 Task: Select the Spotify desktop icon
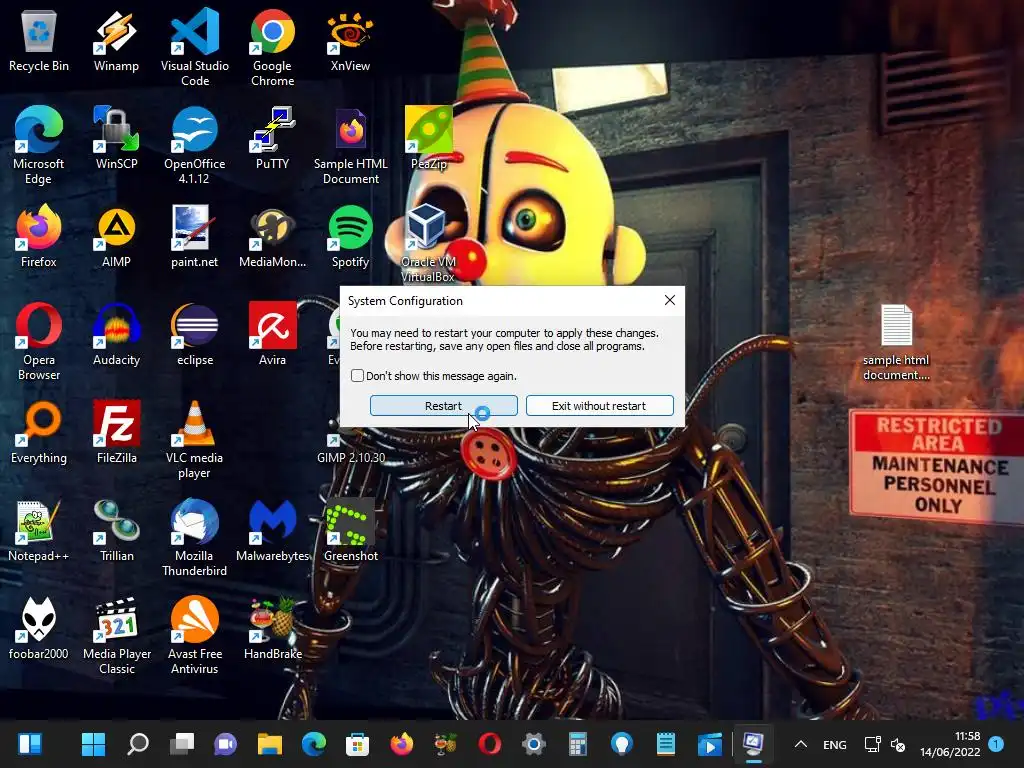350,236
